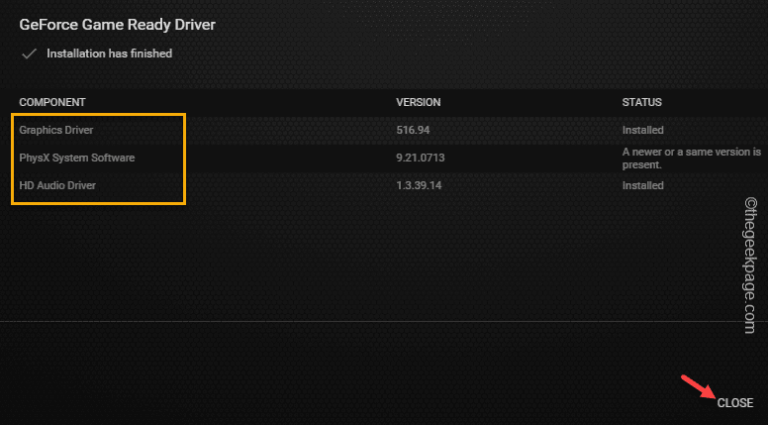Click the installation finished checkmark icon

coord(28,54)
